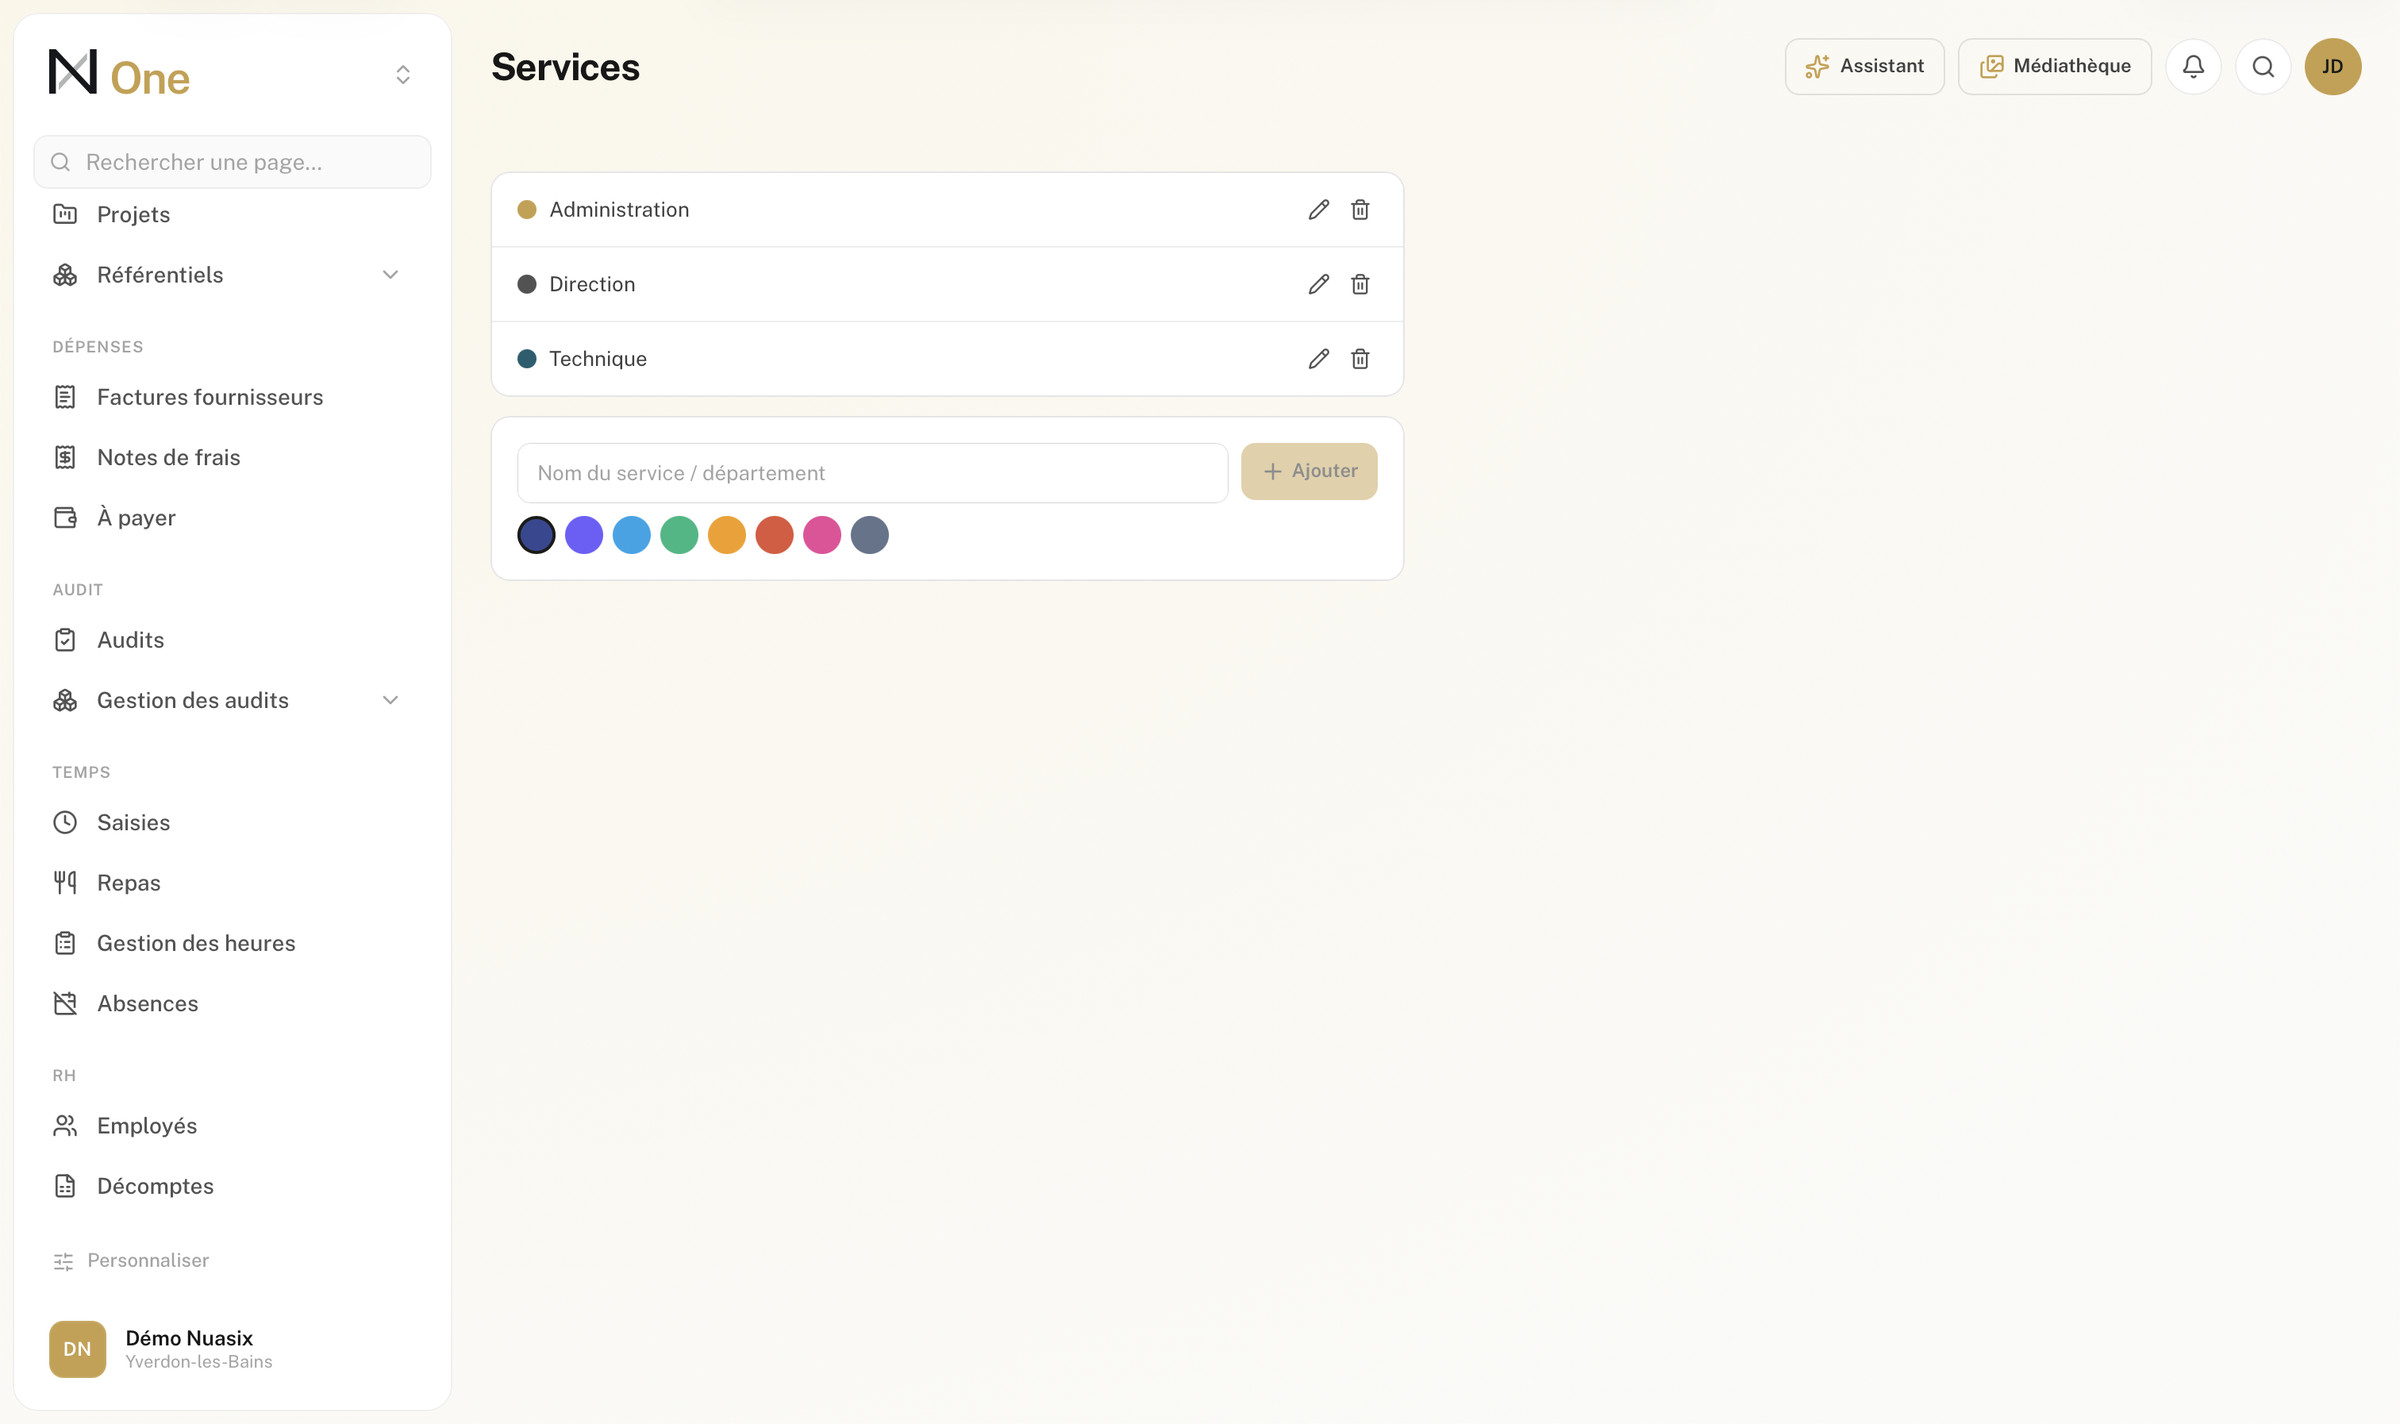Viewport: 2400px width, 1424px height.
Task: Select the slate gray color swatch
Action: tap(870, 535)
